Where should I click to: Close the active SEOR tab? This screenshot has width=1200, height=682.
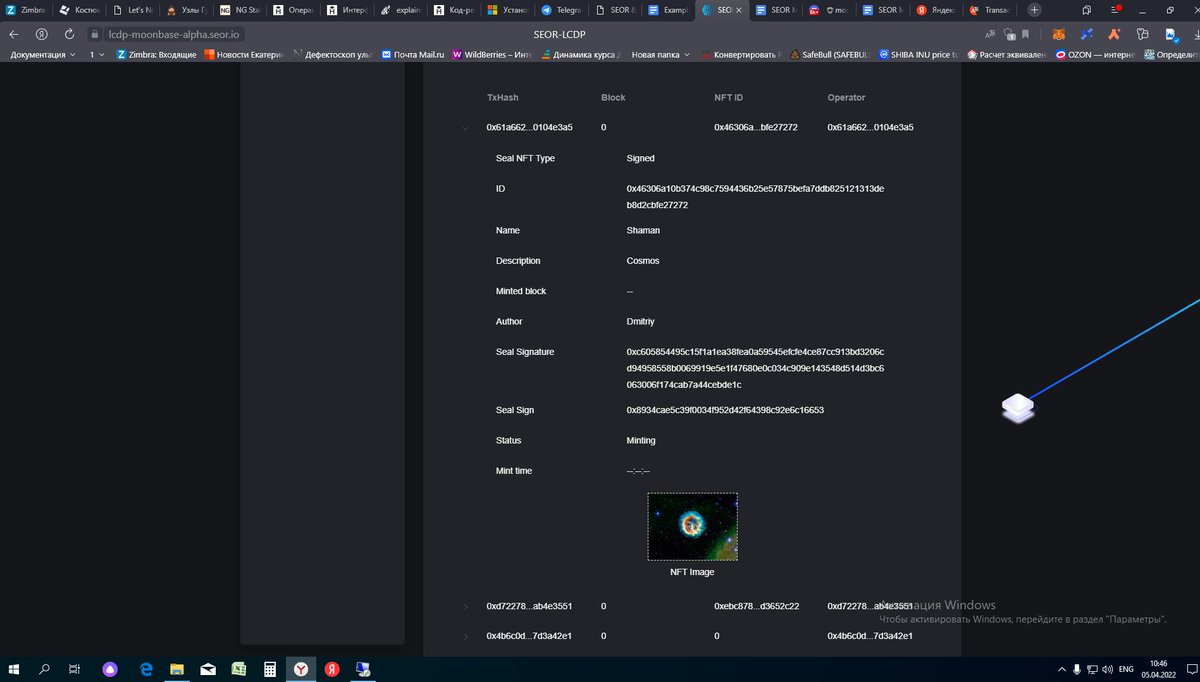[738, 10]
